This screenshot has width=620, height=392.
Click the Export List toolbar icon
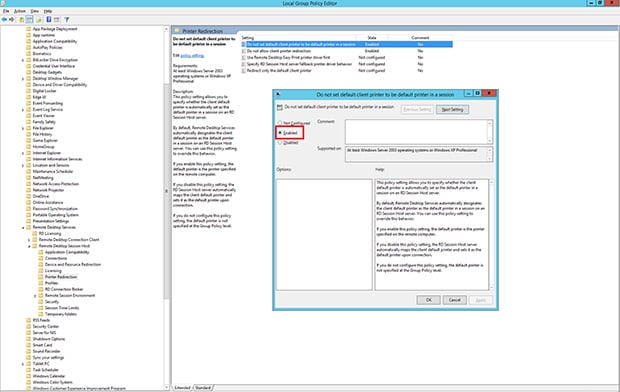[x=39, y=19]
